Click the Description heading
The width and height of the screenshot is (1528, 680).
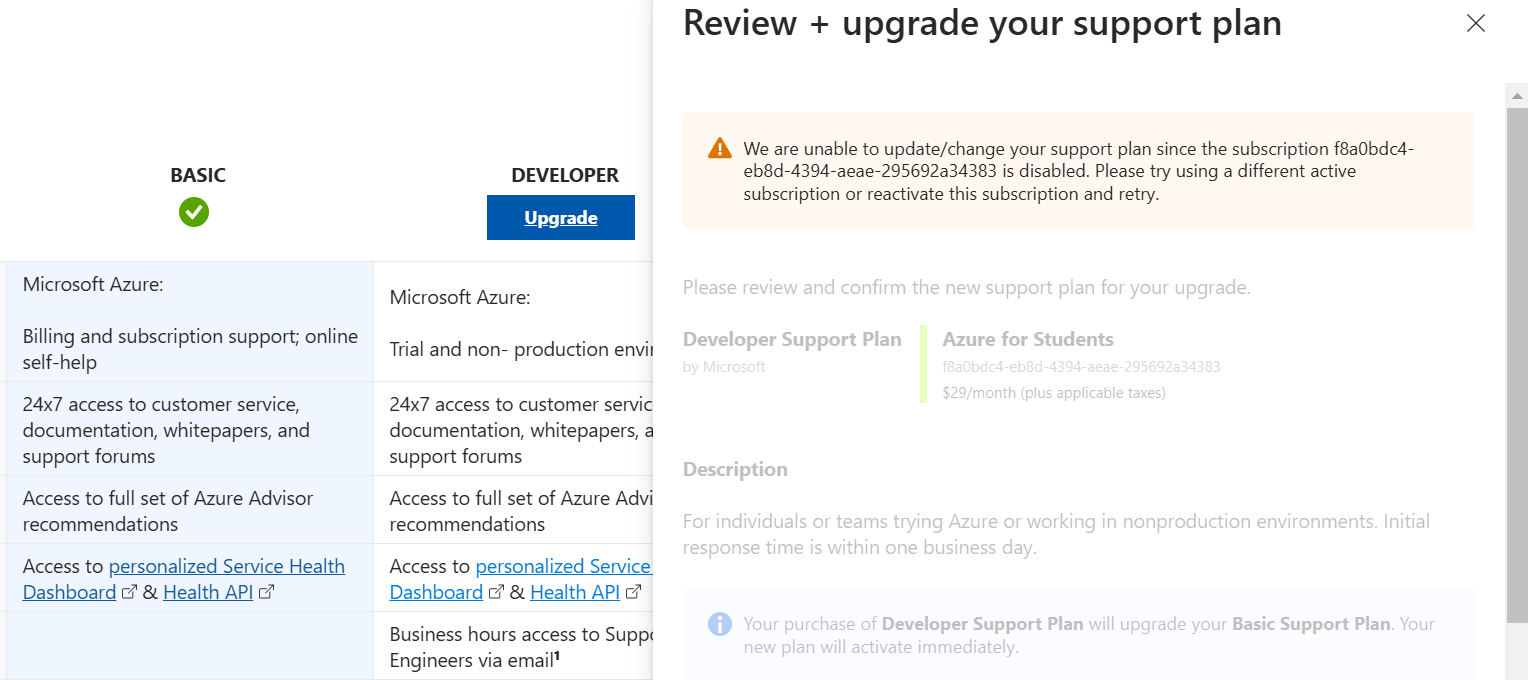click(735, 469)
